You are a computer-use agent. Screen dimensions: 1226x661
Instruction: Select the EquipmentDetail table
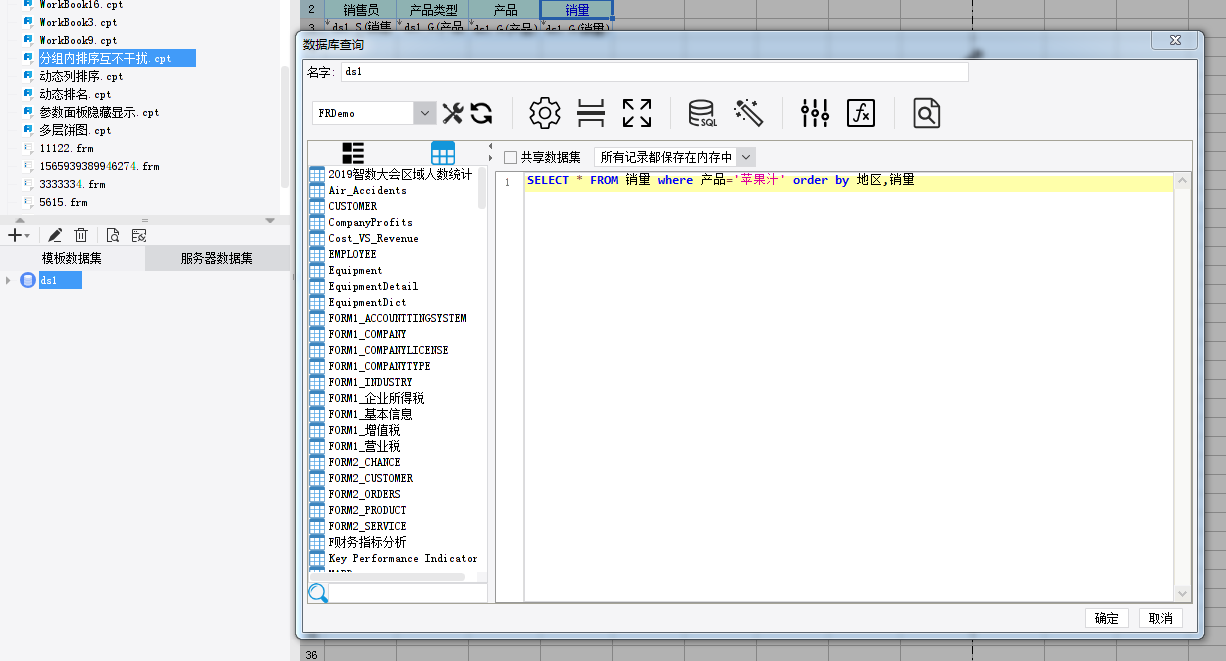click(x=373, y=286)
